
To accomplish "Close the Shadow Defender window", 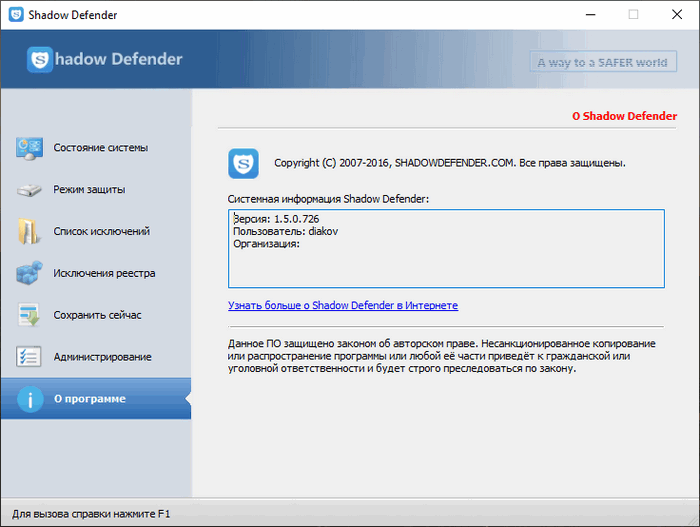I will tap(677, 15).
